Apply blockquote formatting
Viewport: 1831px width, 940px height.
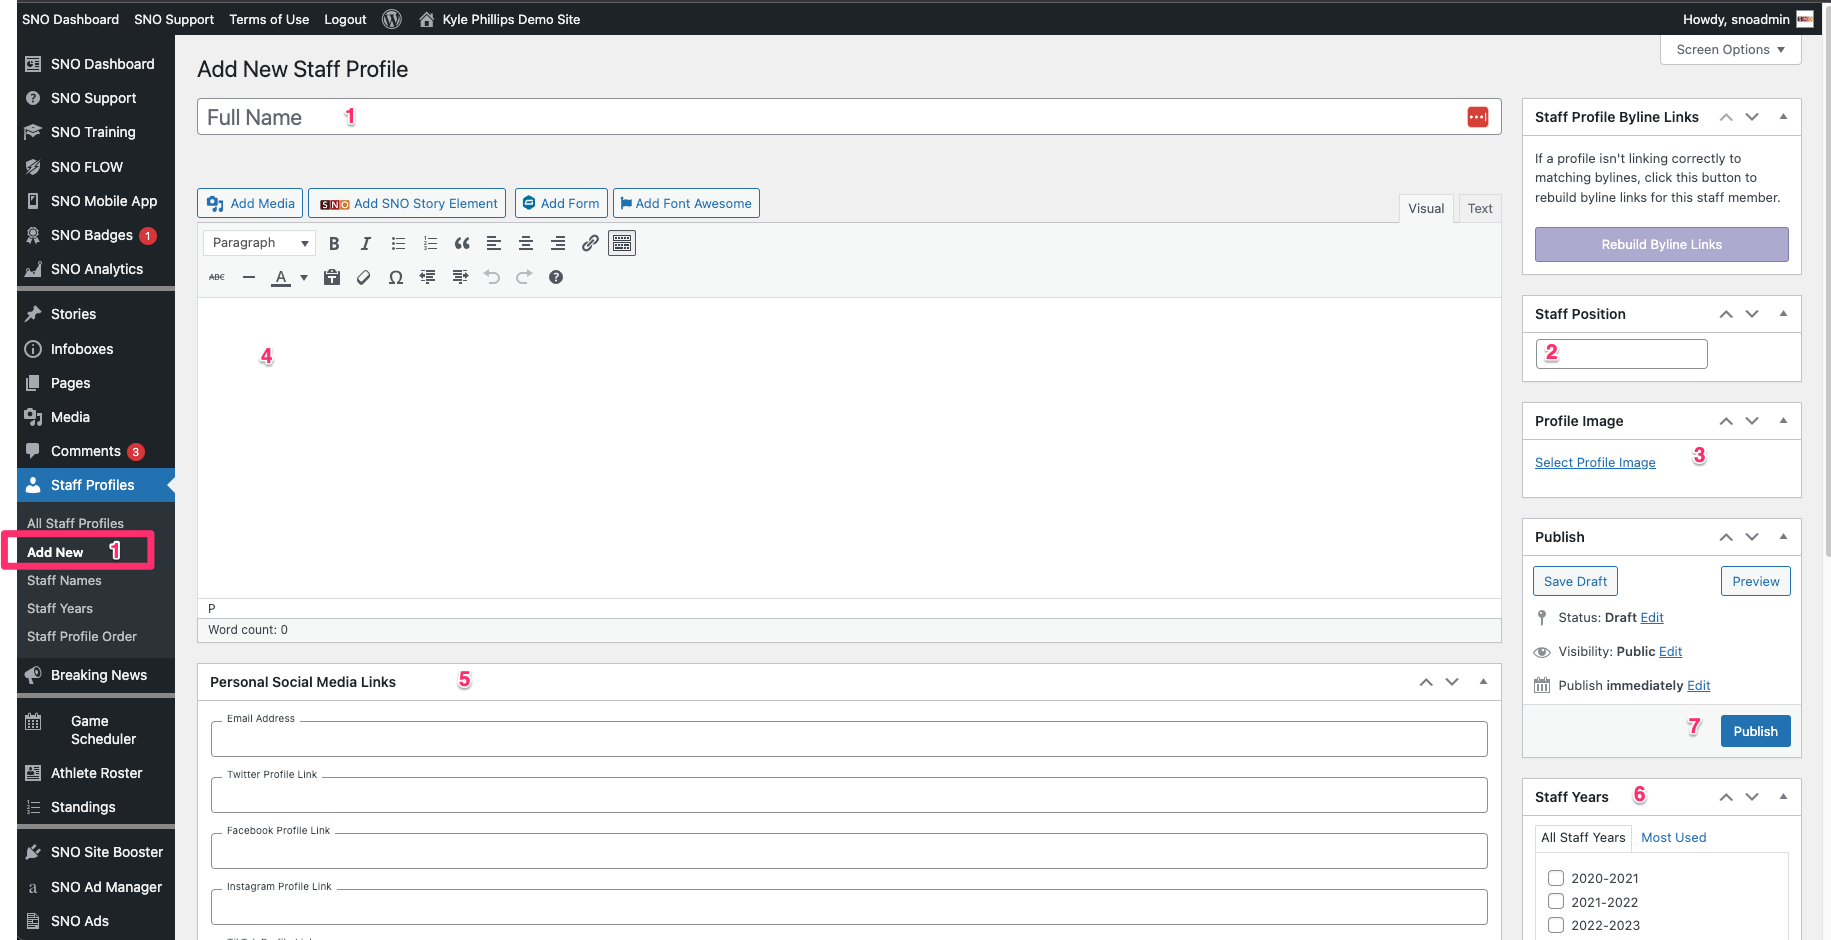point(462,243)
